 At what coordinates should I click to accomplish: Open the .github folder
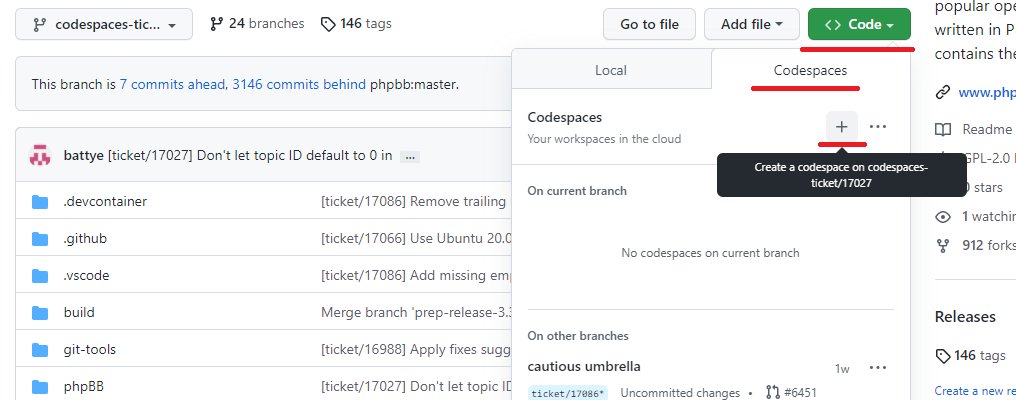[x=85, y=239]
